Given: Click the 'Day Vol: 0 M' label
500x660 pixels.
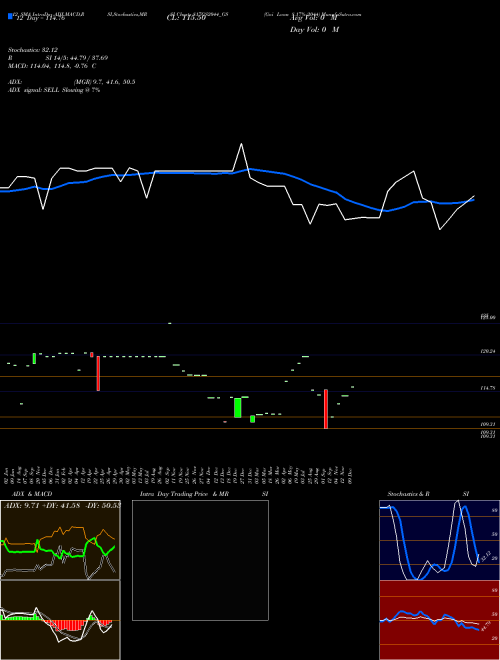Looking at the screenshot, I should tap(314, 29).
